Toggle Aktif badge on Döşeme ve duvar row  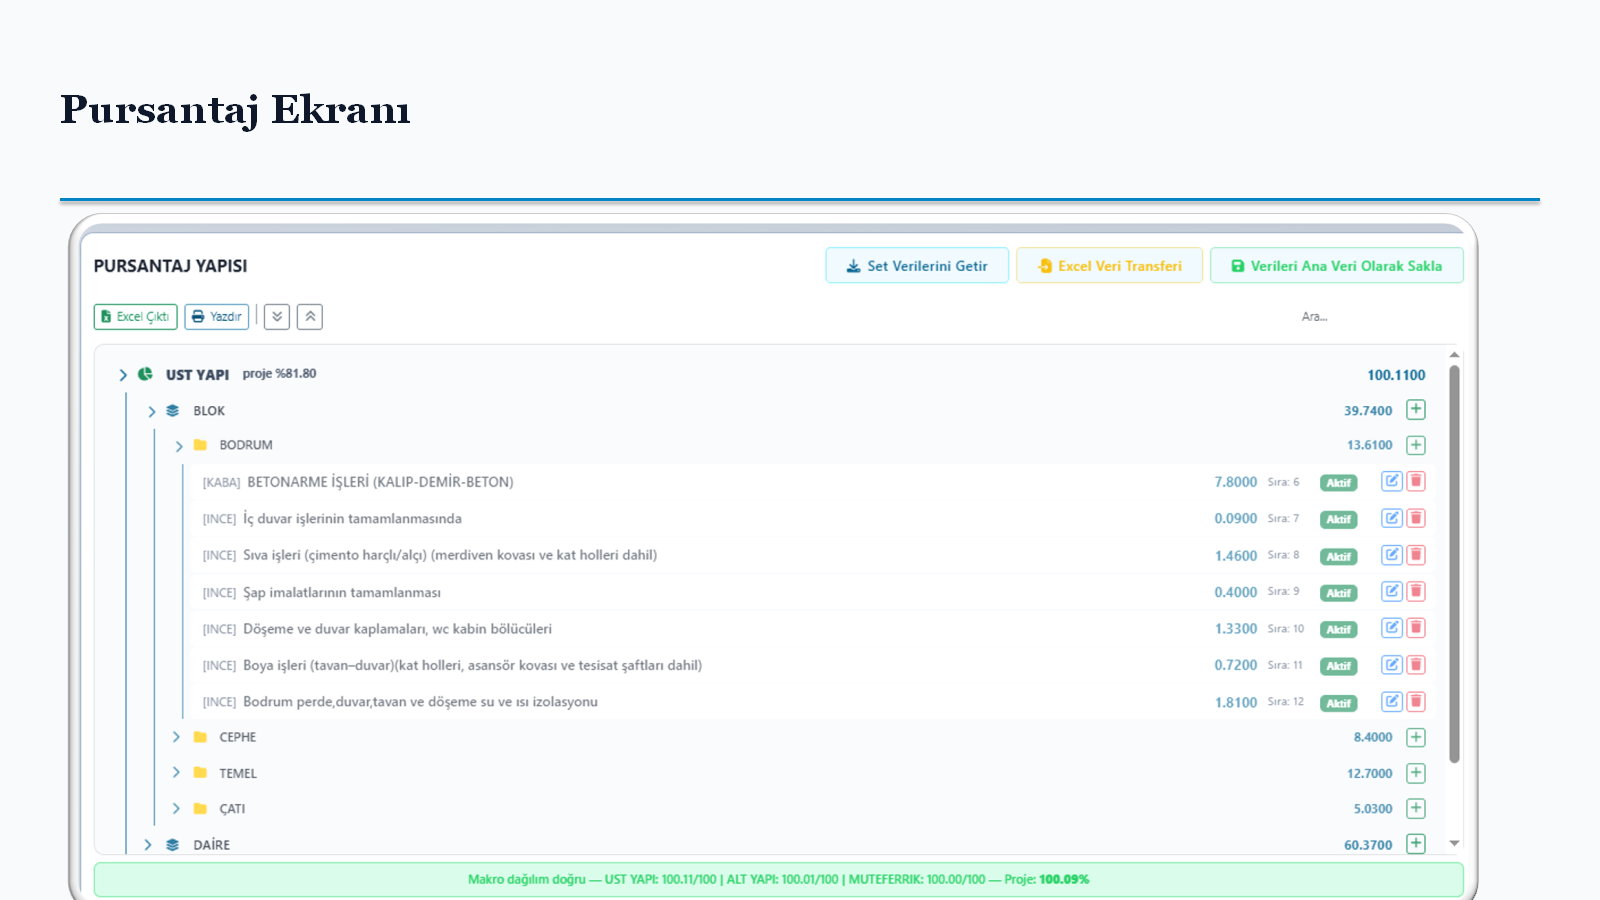(x=1339, y=629)
